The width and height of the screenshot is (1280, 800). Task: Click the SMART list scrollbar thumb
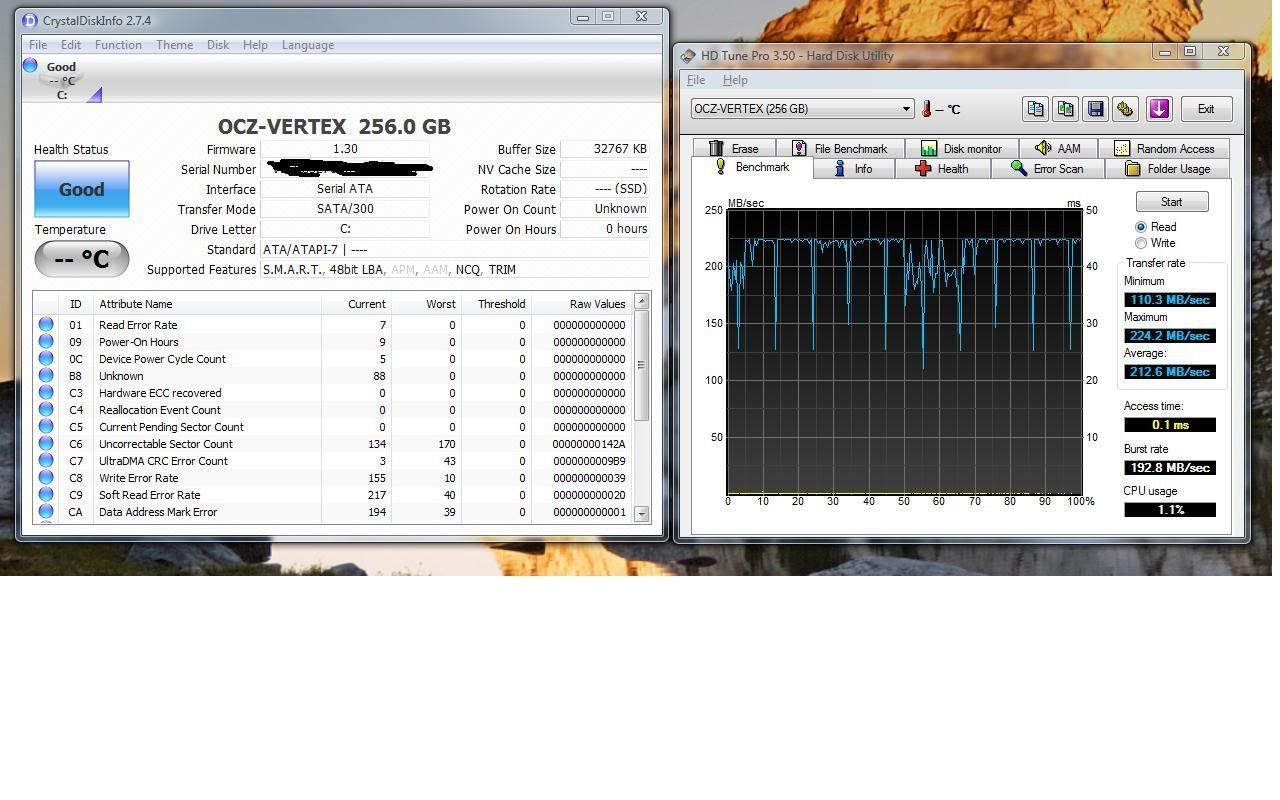(x=642, y=364)
